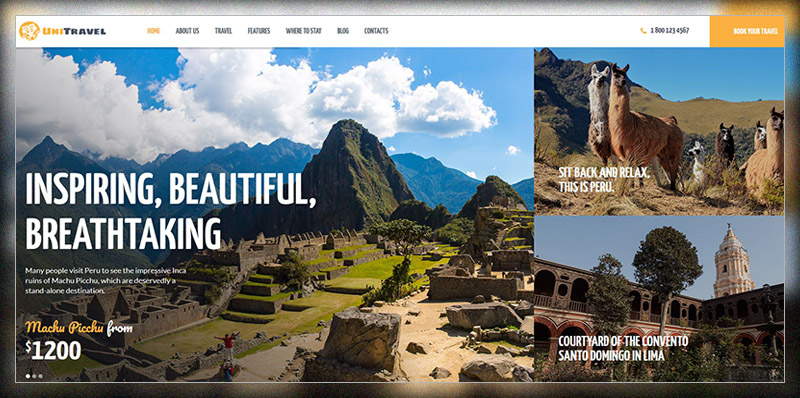Click 'Courtyard of the Convento' caption

tap(623, 348)
